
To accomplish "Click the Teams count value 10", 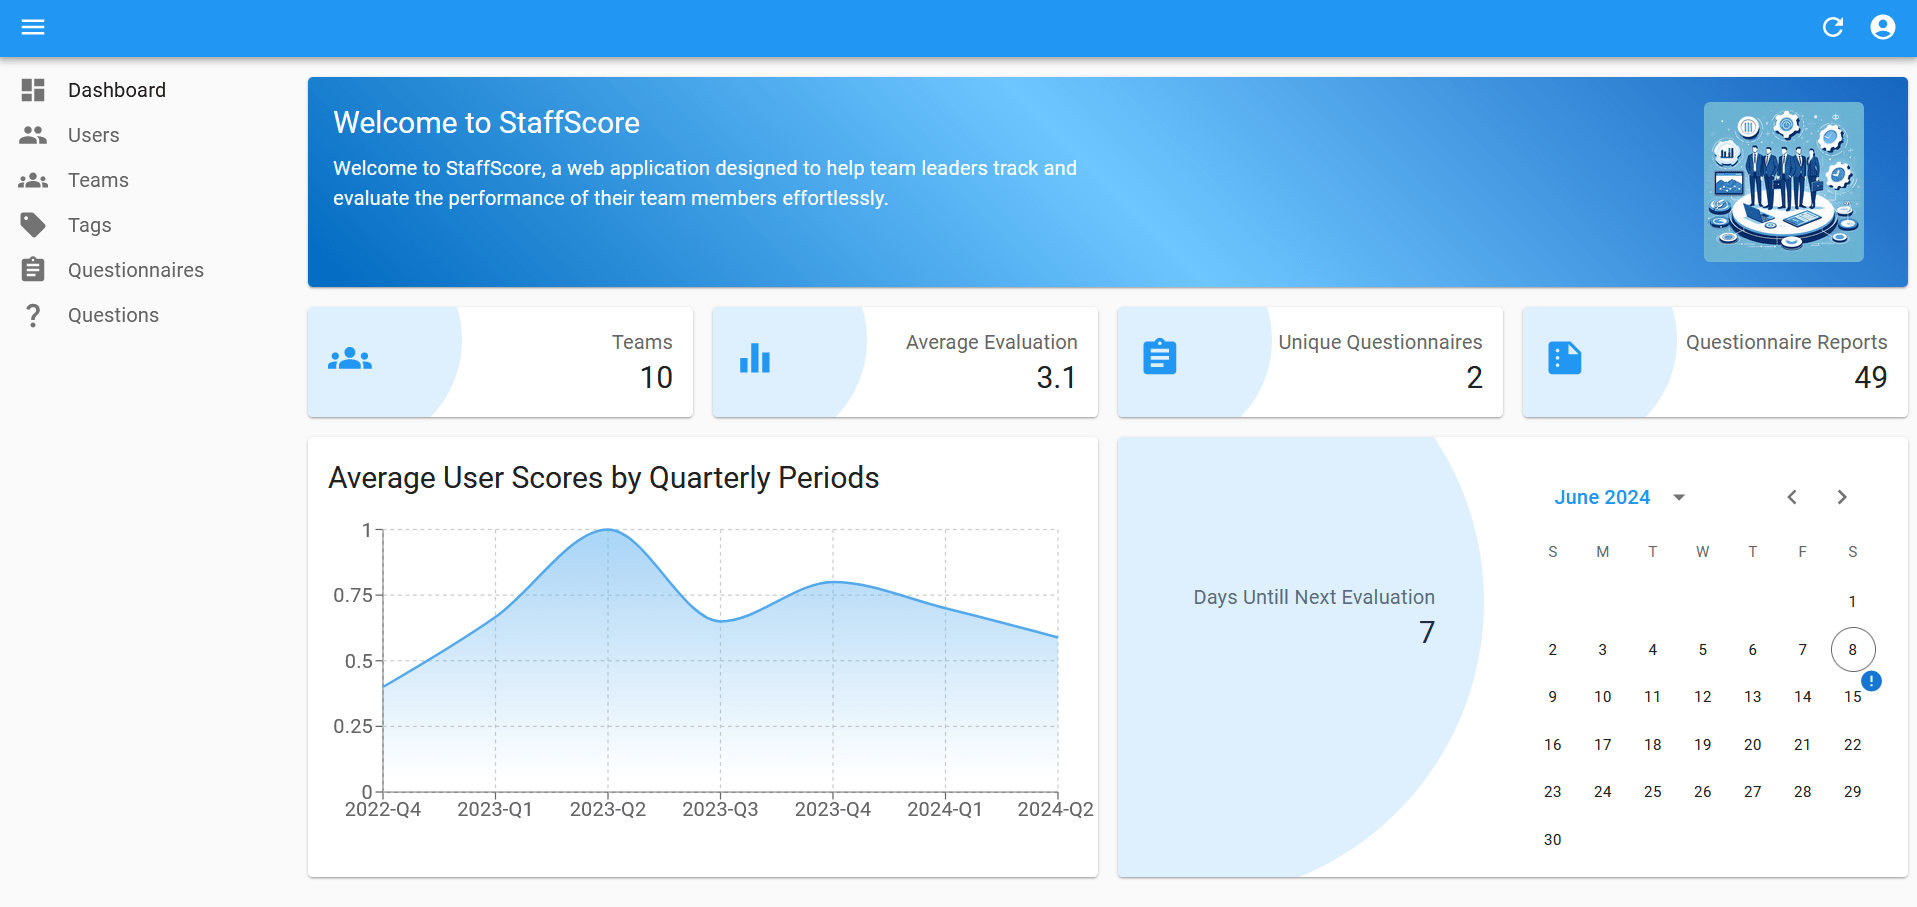I will coord(656,378).
